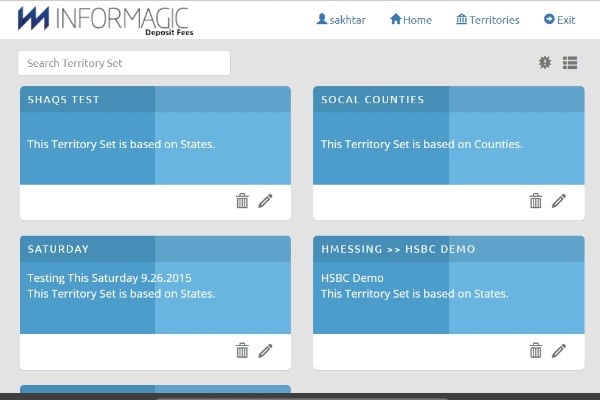600x400 pixels.
Task: Focus the Search Territory Set field
Action: pyautogui.click(x=124, y=63)
